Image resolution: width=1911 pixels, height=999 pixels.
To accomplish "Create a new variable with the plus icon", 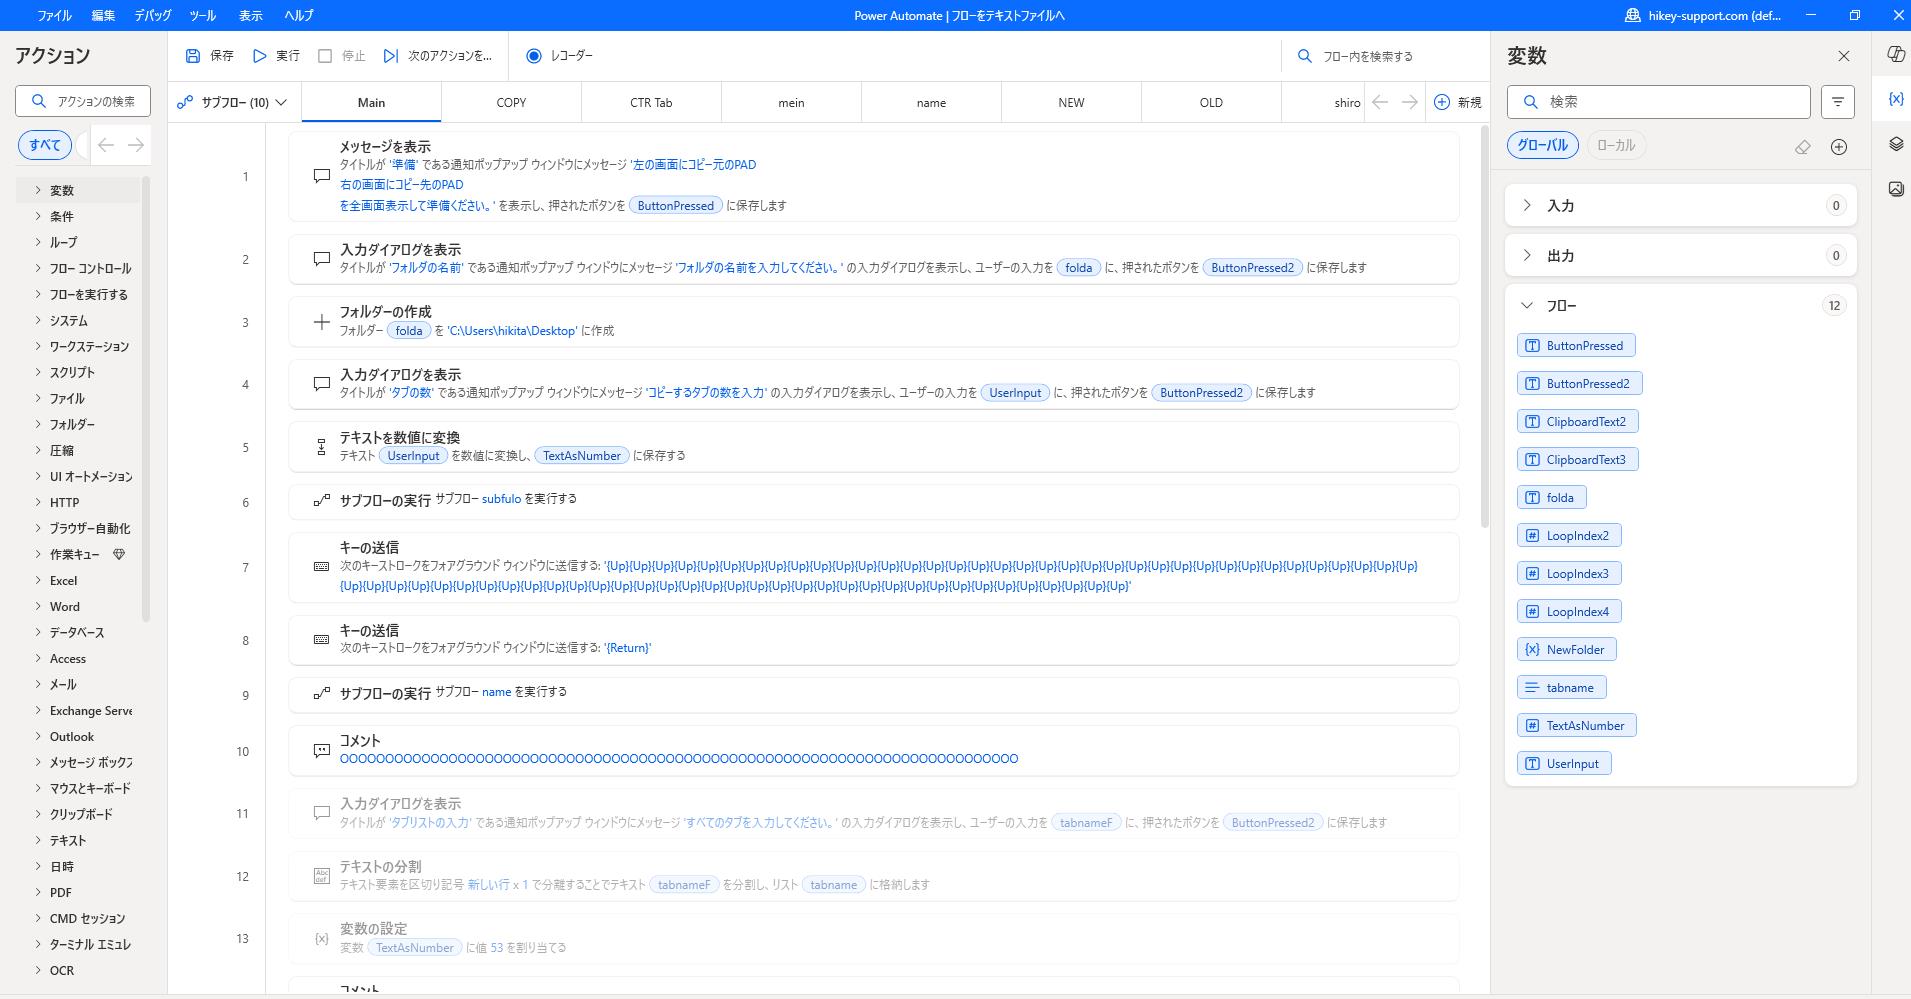I will [1838, 147].
